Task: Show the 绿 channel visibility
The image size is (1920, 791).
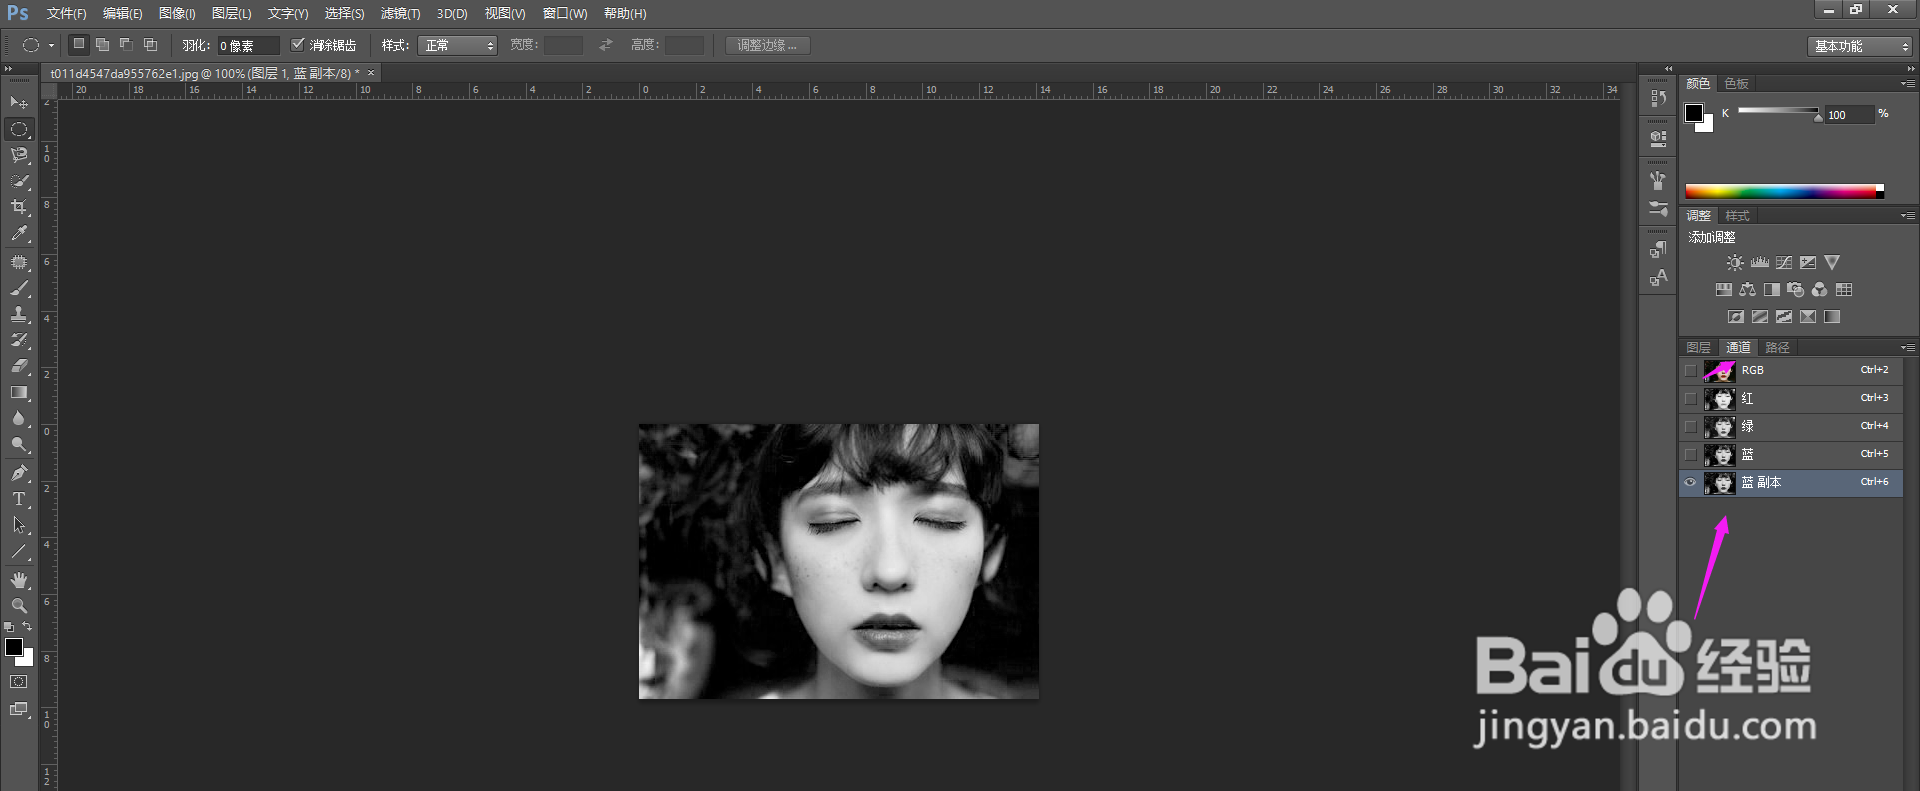Action: point(1690,426)
